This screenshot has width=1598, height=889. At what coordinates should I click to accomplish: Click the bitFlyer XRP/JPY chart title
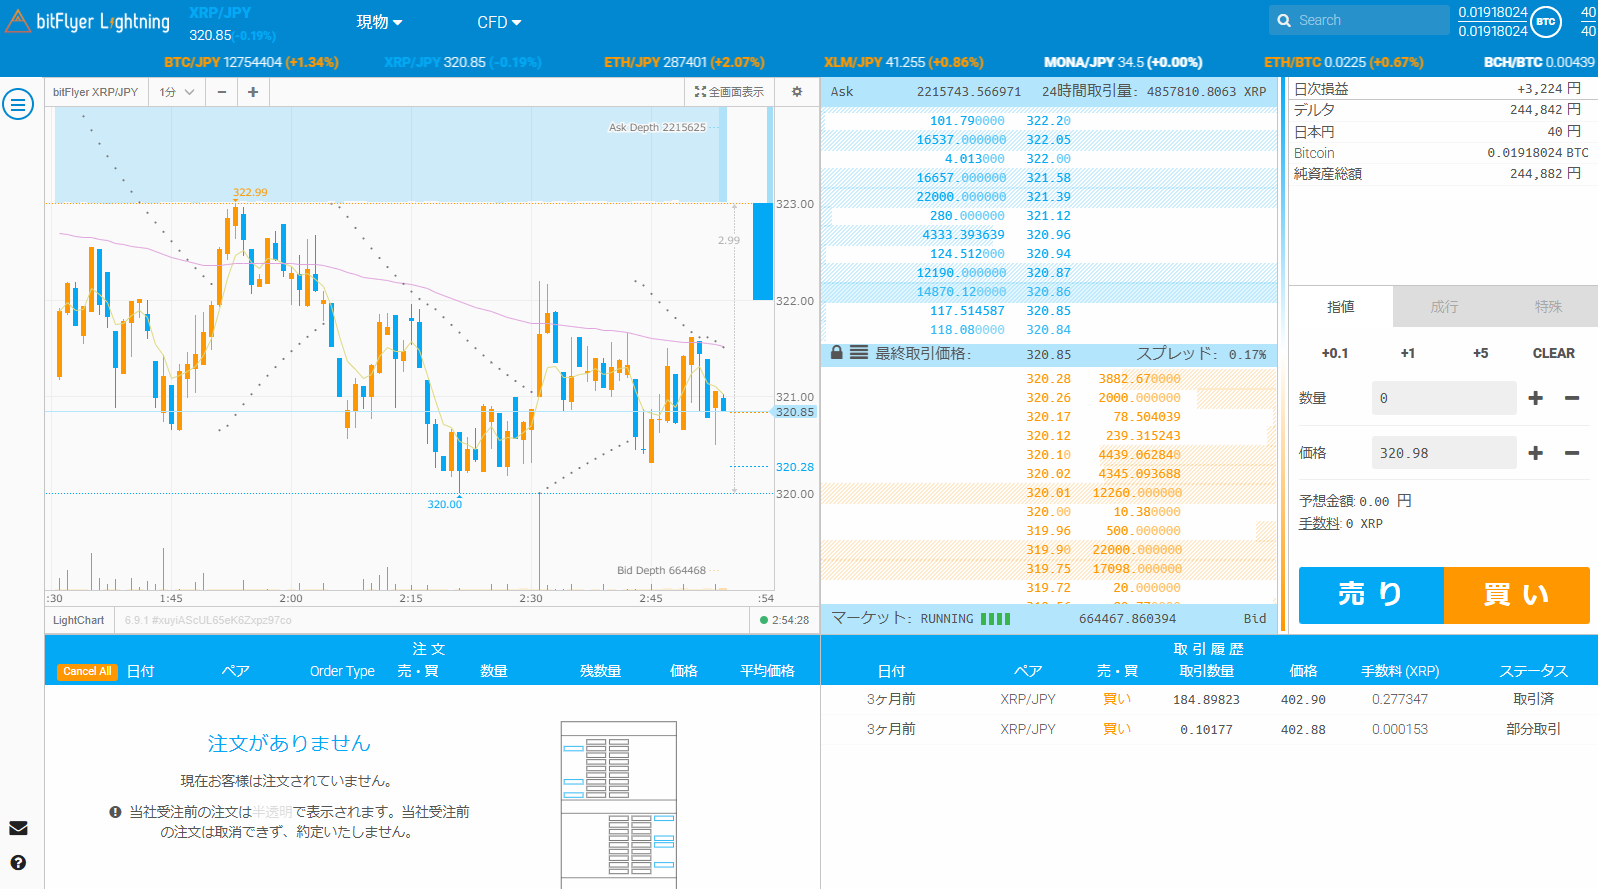(x=95, y=92)
